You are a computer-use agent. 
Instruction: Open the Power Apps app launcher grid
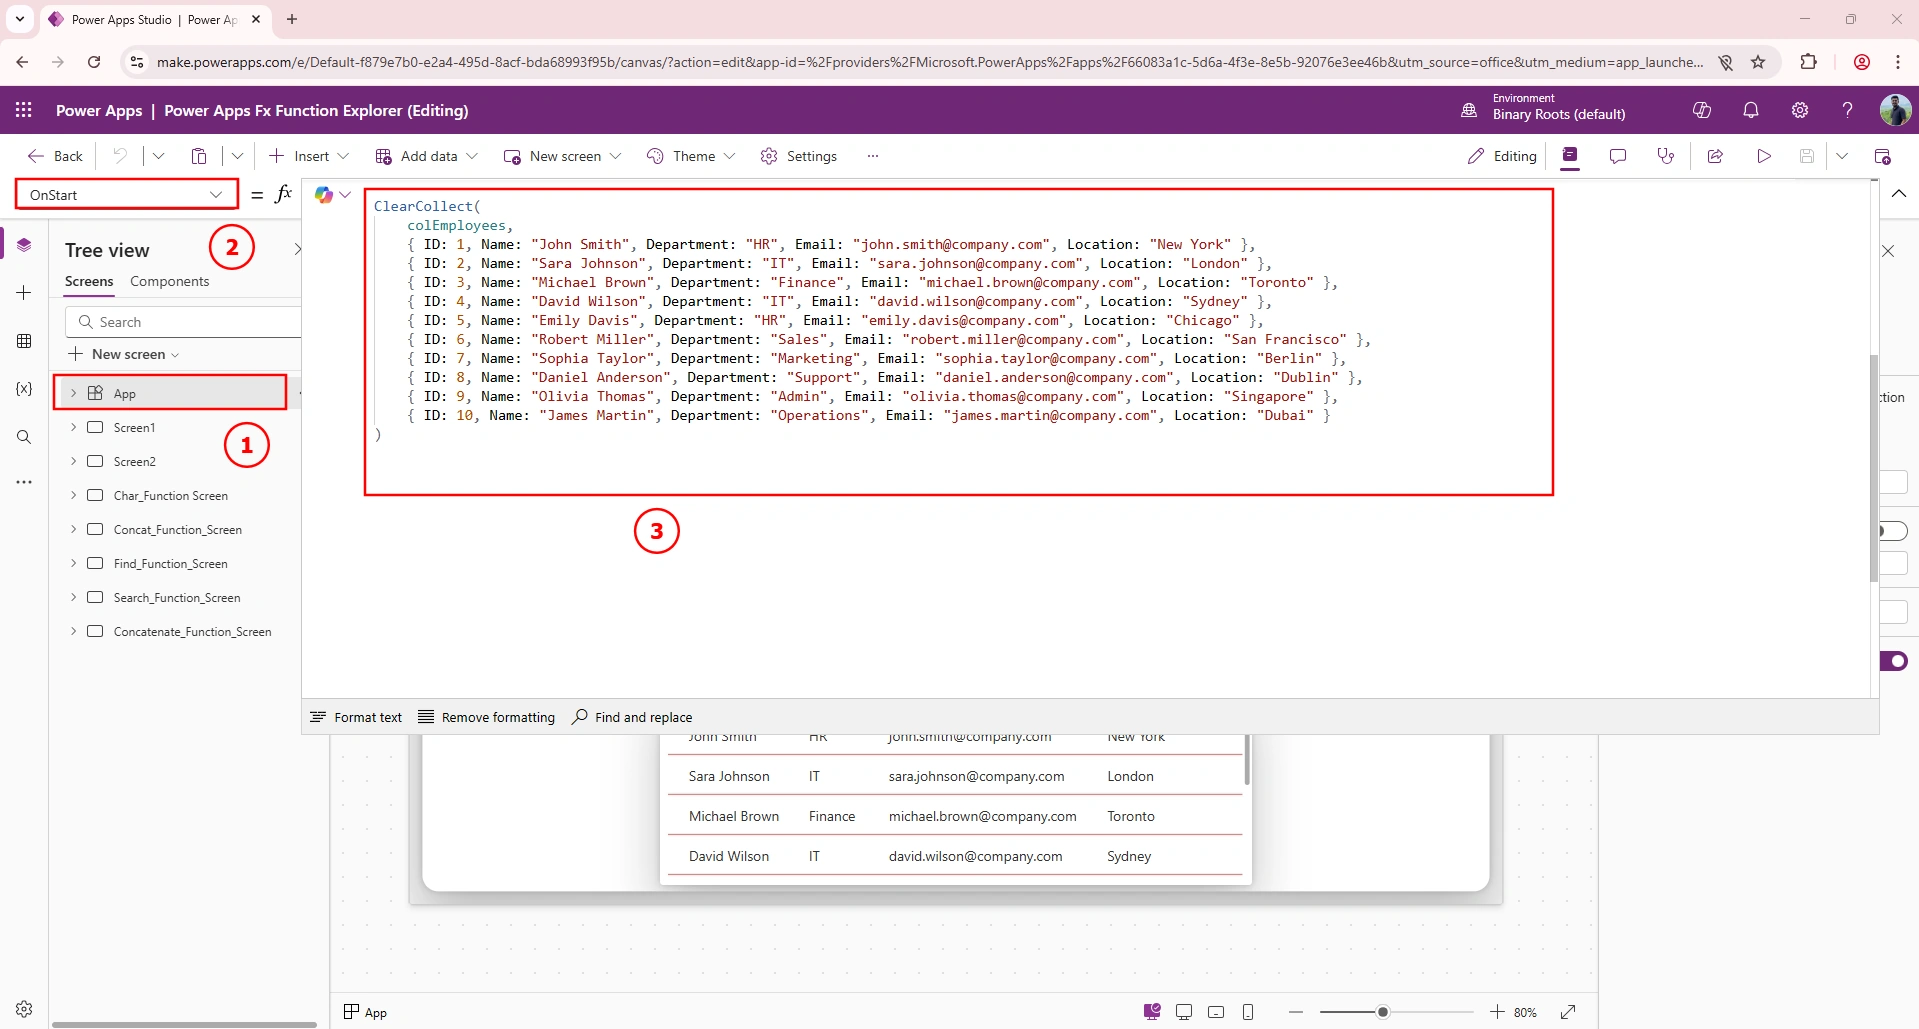[x=23, y=110]
